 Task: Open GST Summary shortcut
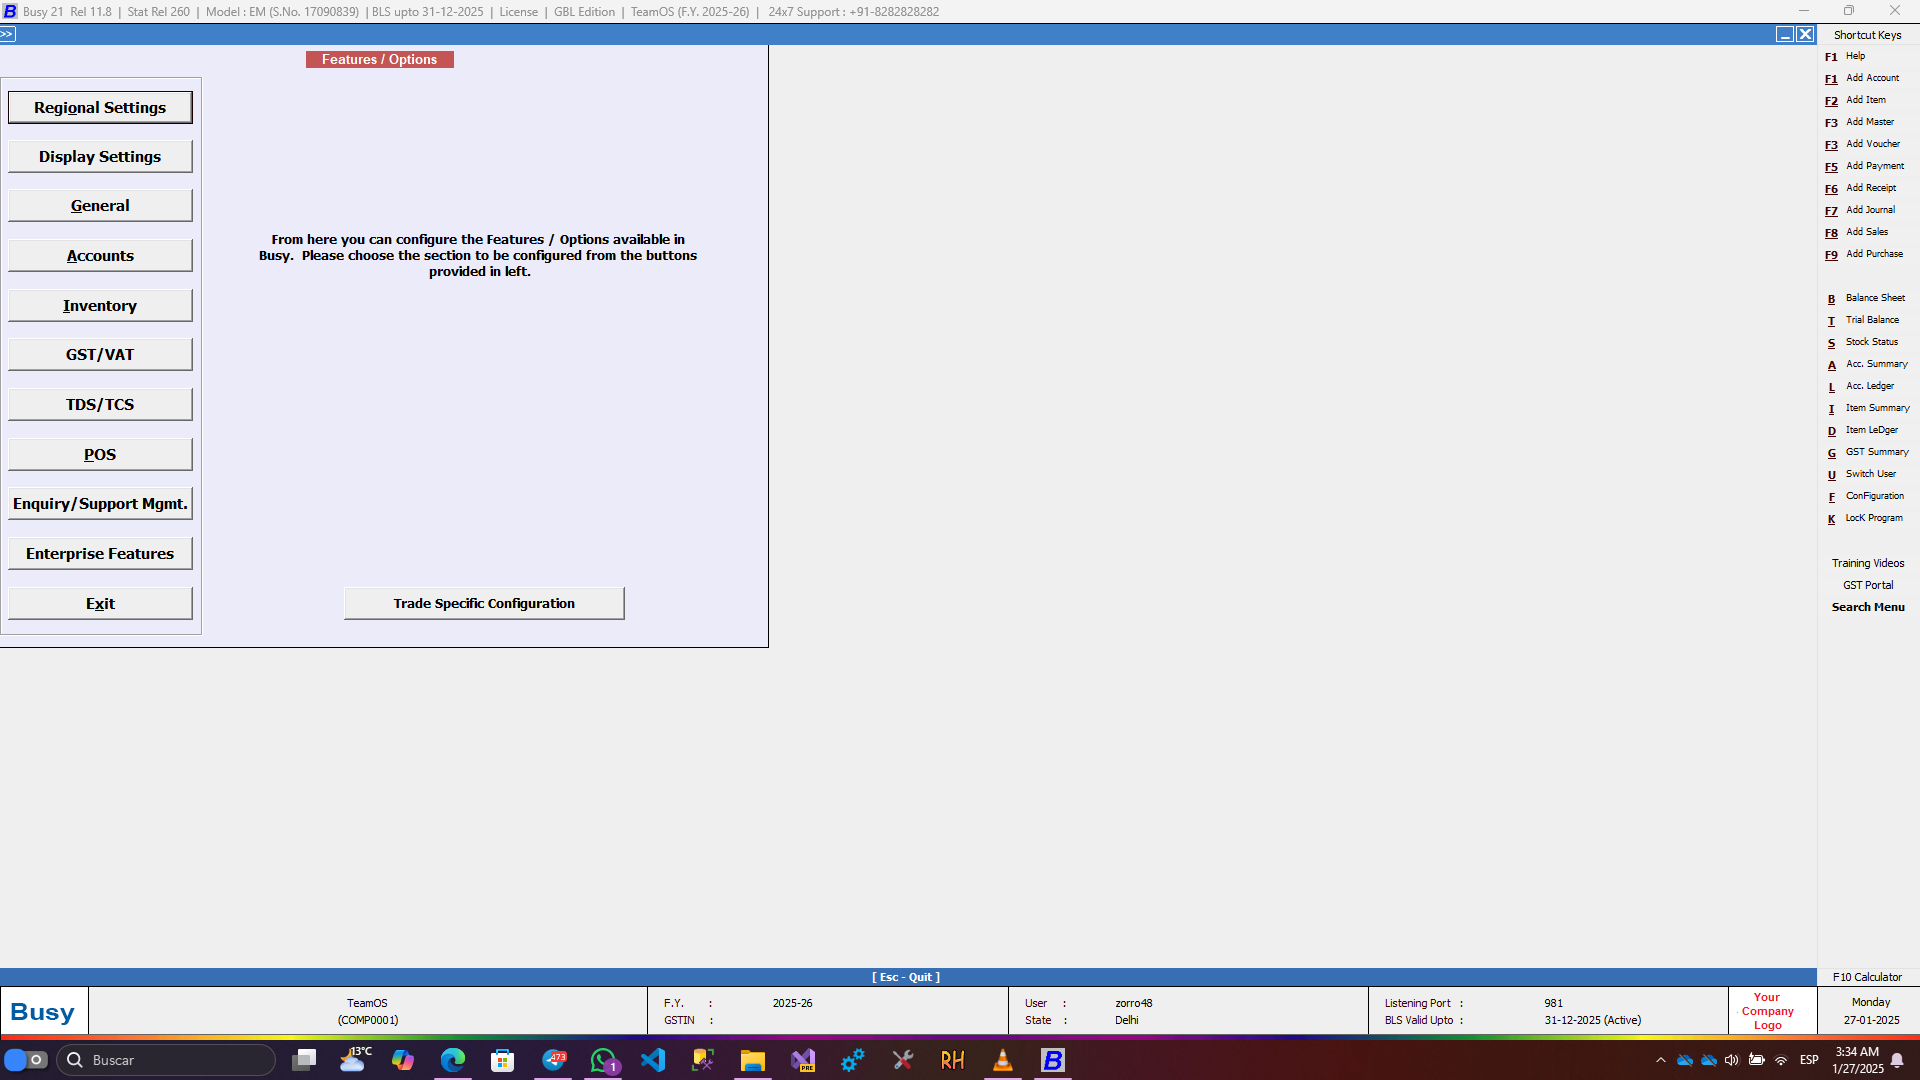click(1868, 452)
